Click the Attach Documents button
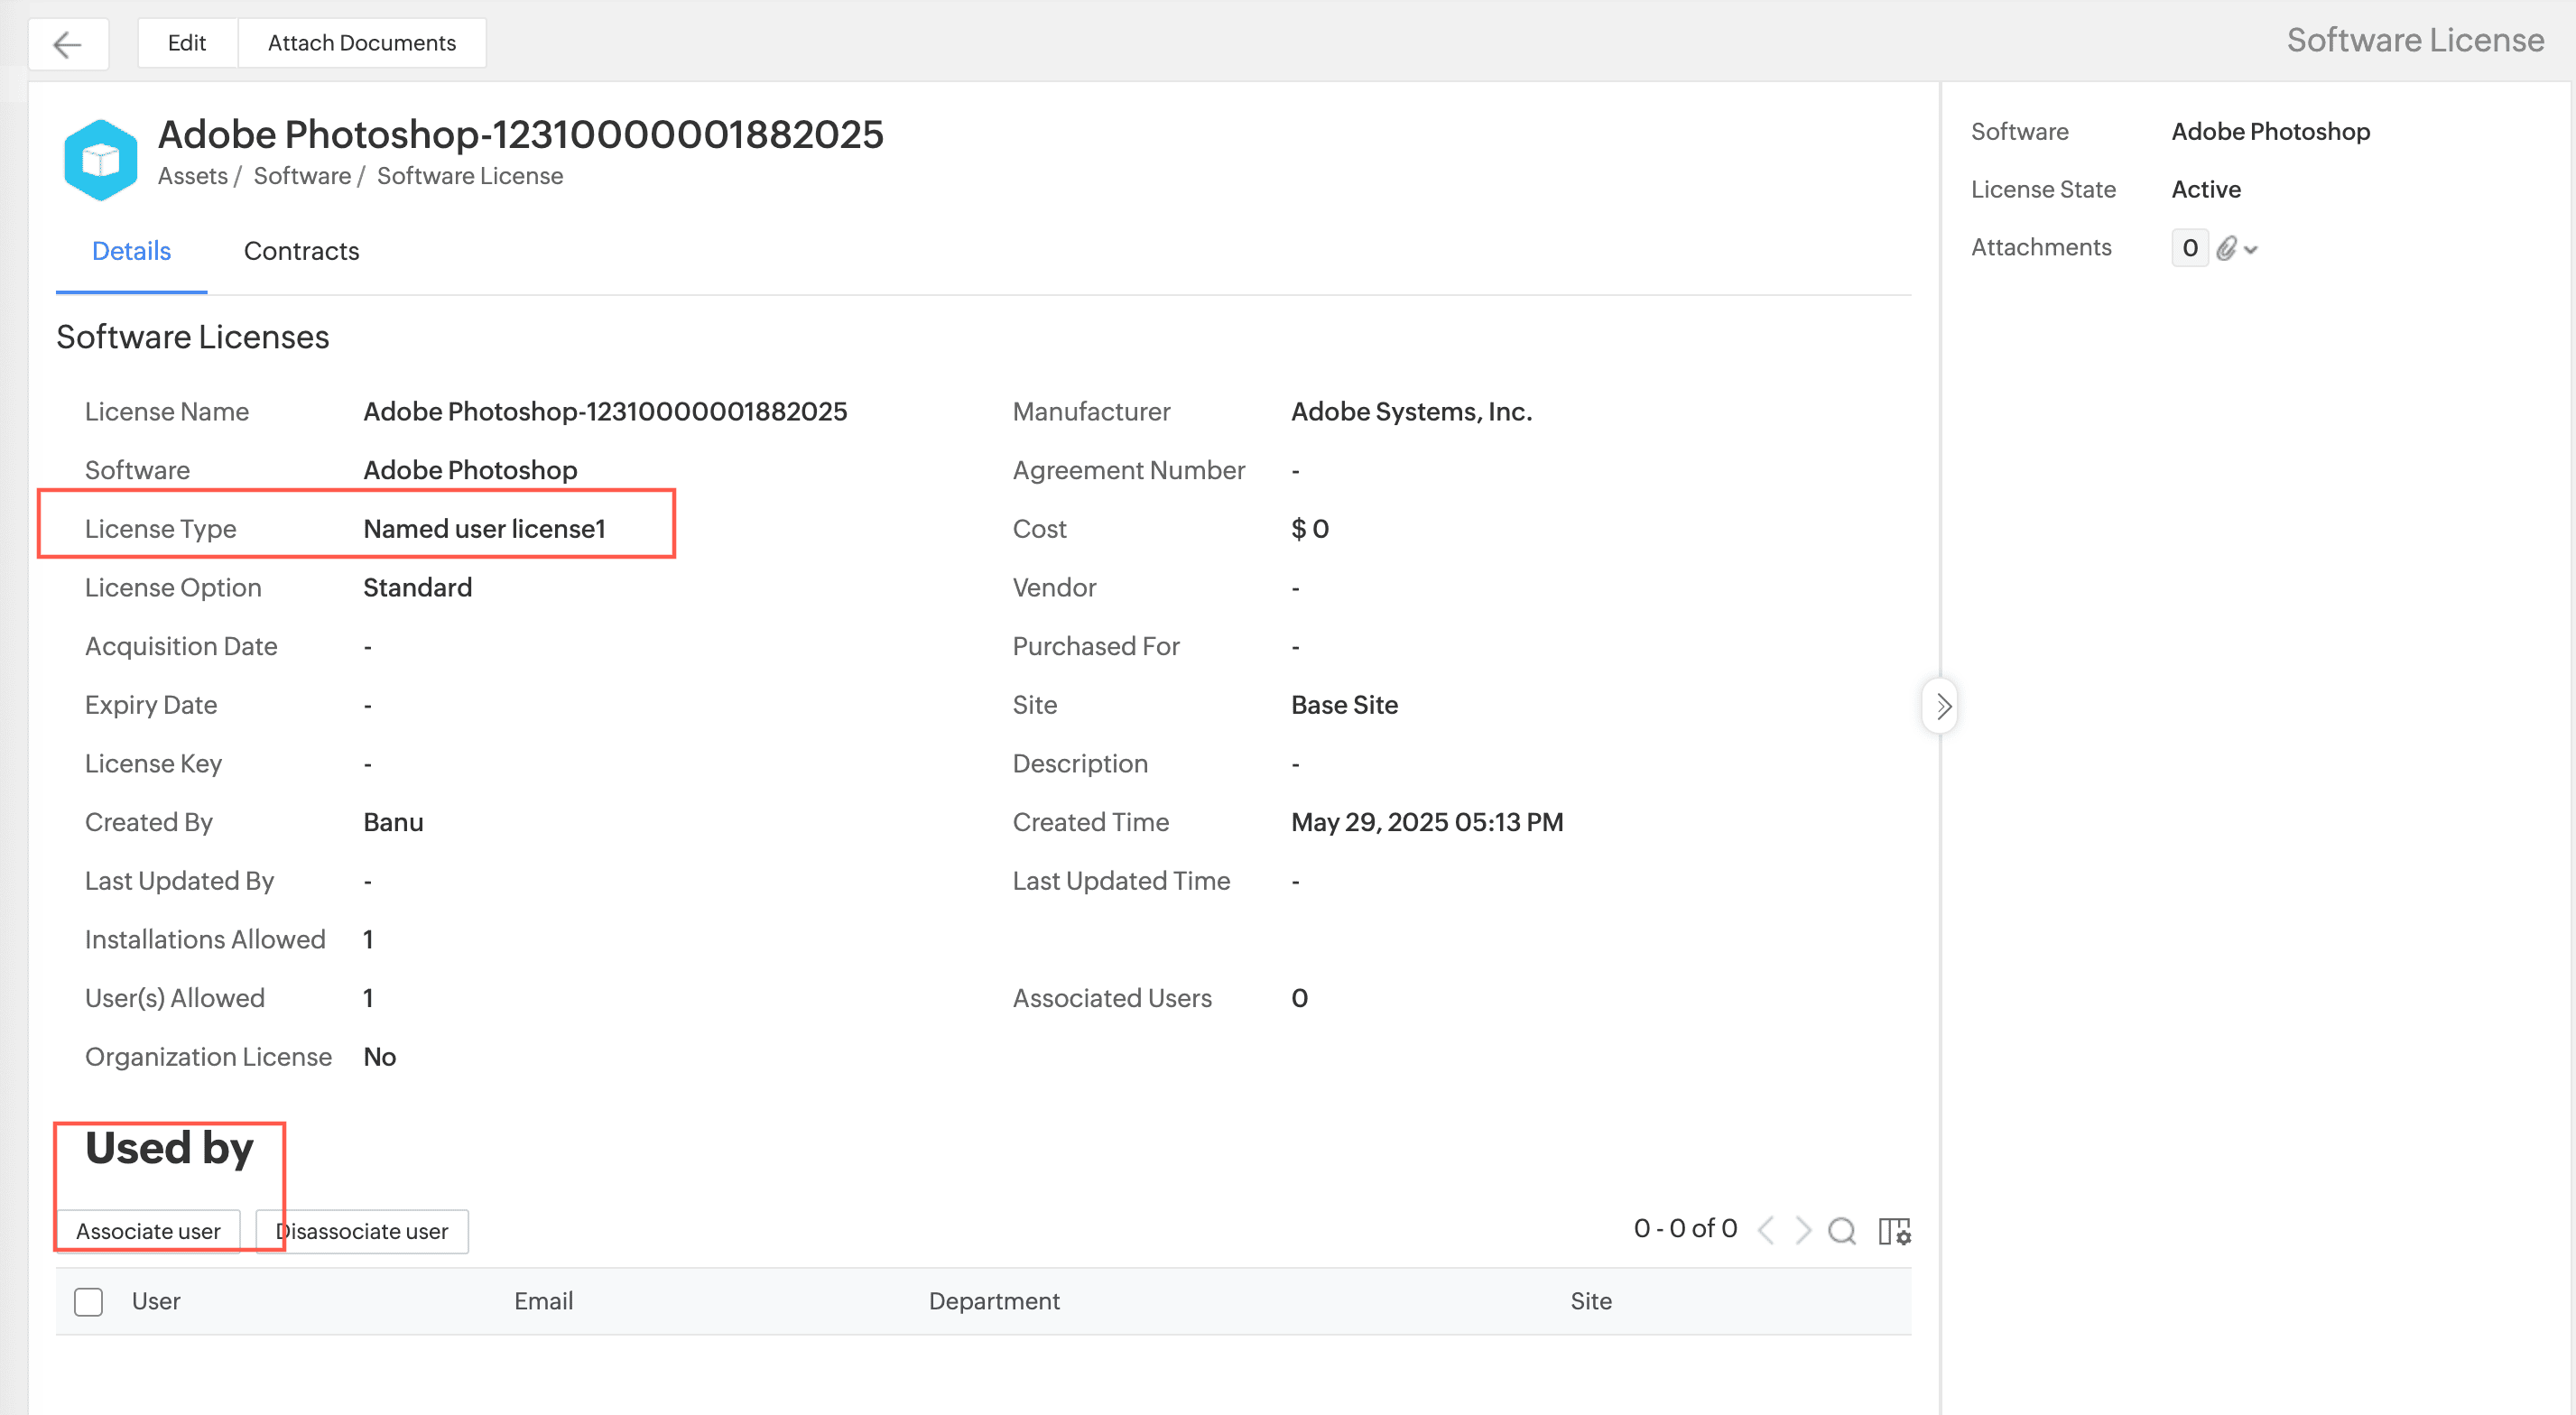This screenshot has height=1415, width=2576. 361,43
